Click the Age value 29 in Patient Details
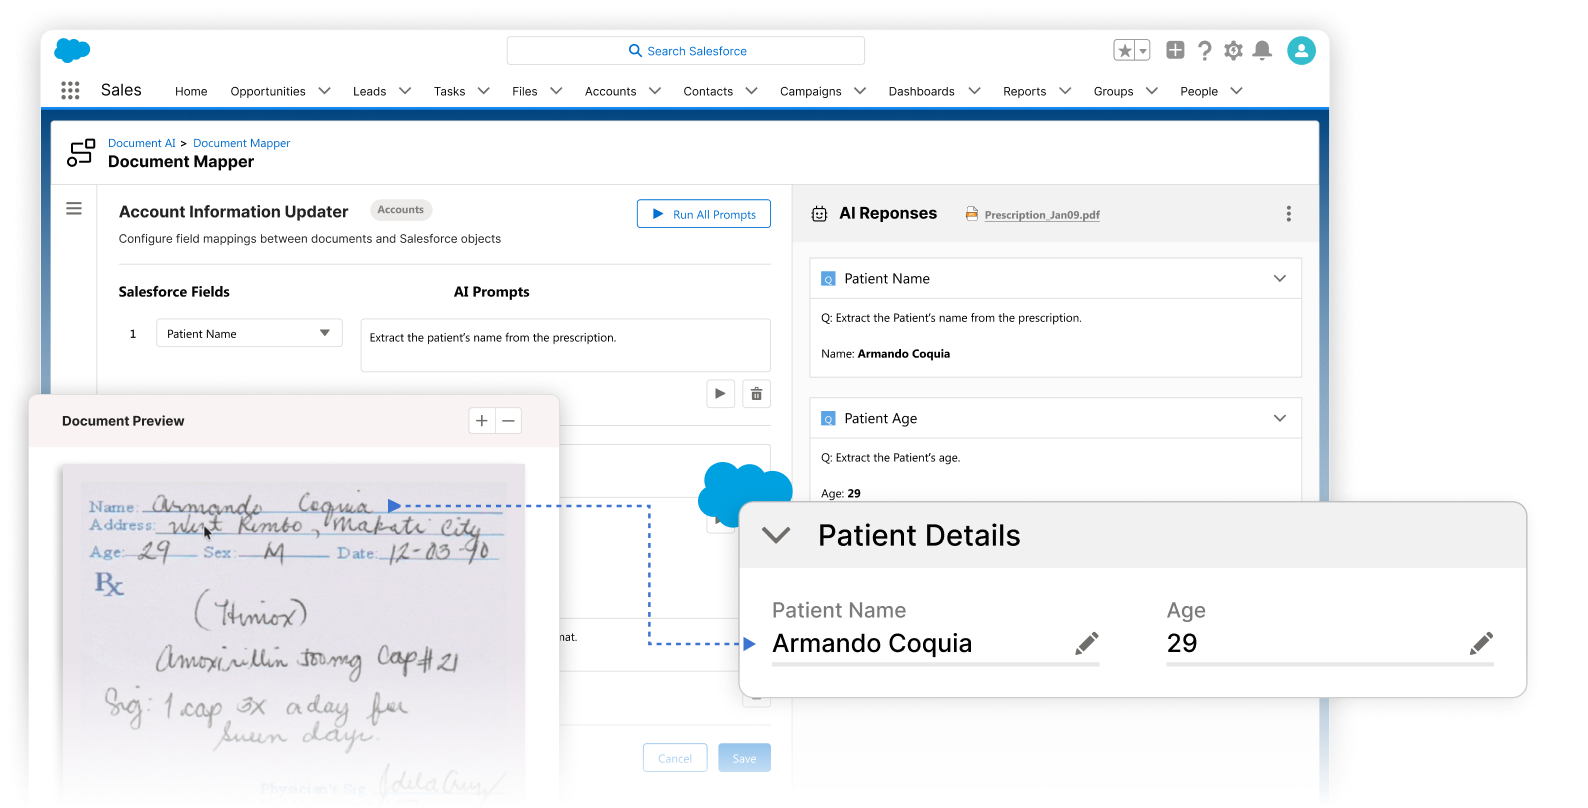 [1182, 643]
